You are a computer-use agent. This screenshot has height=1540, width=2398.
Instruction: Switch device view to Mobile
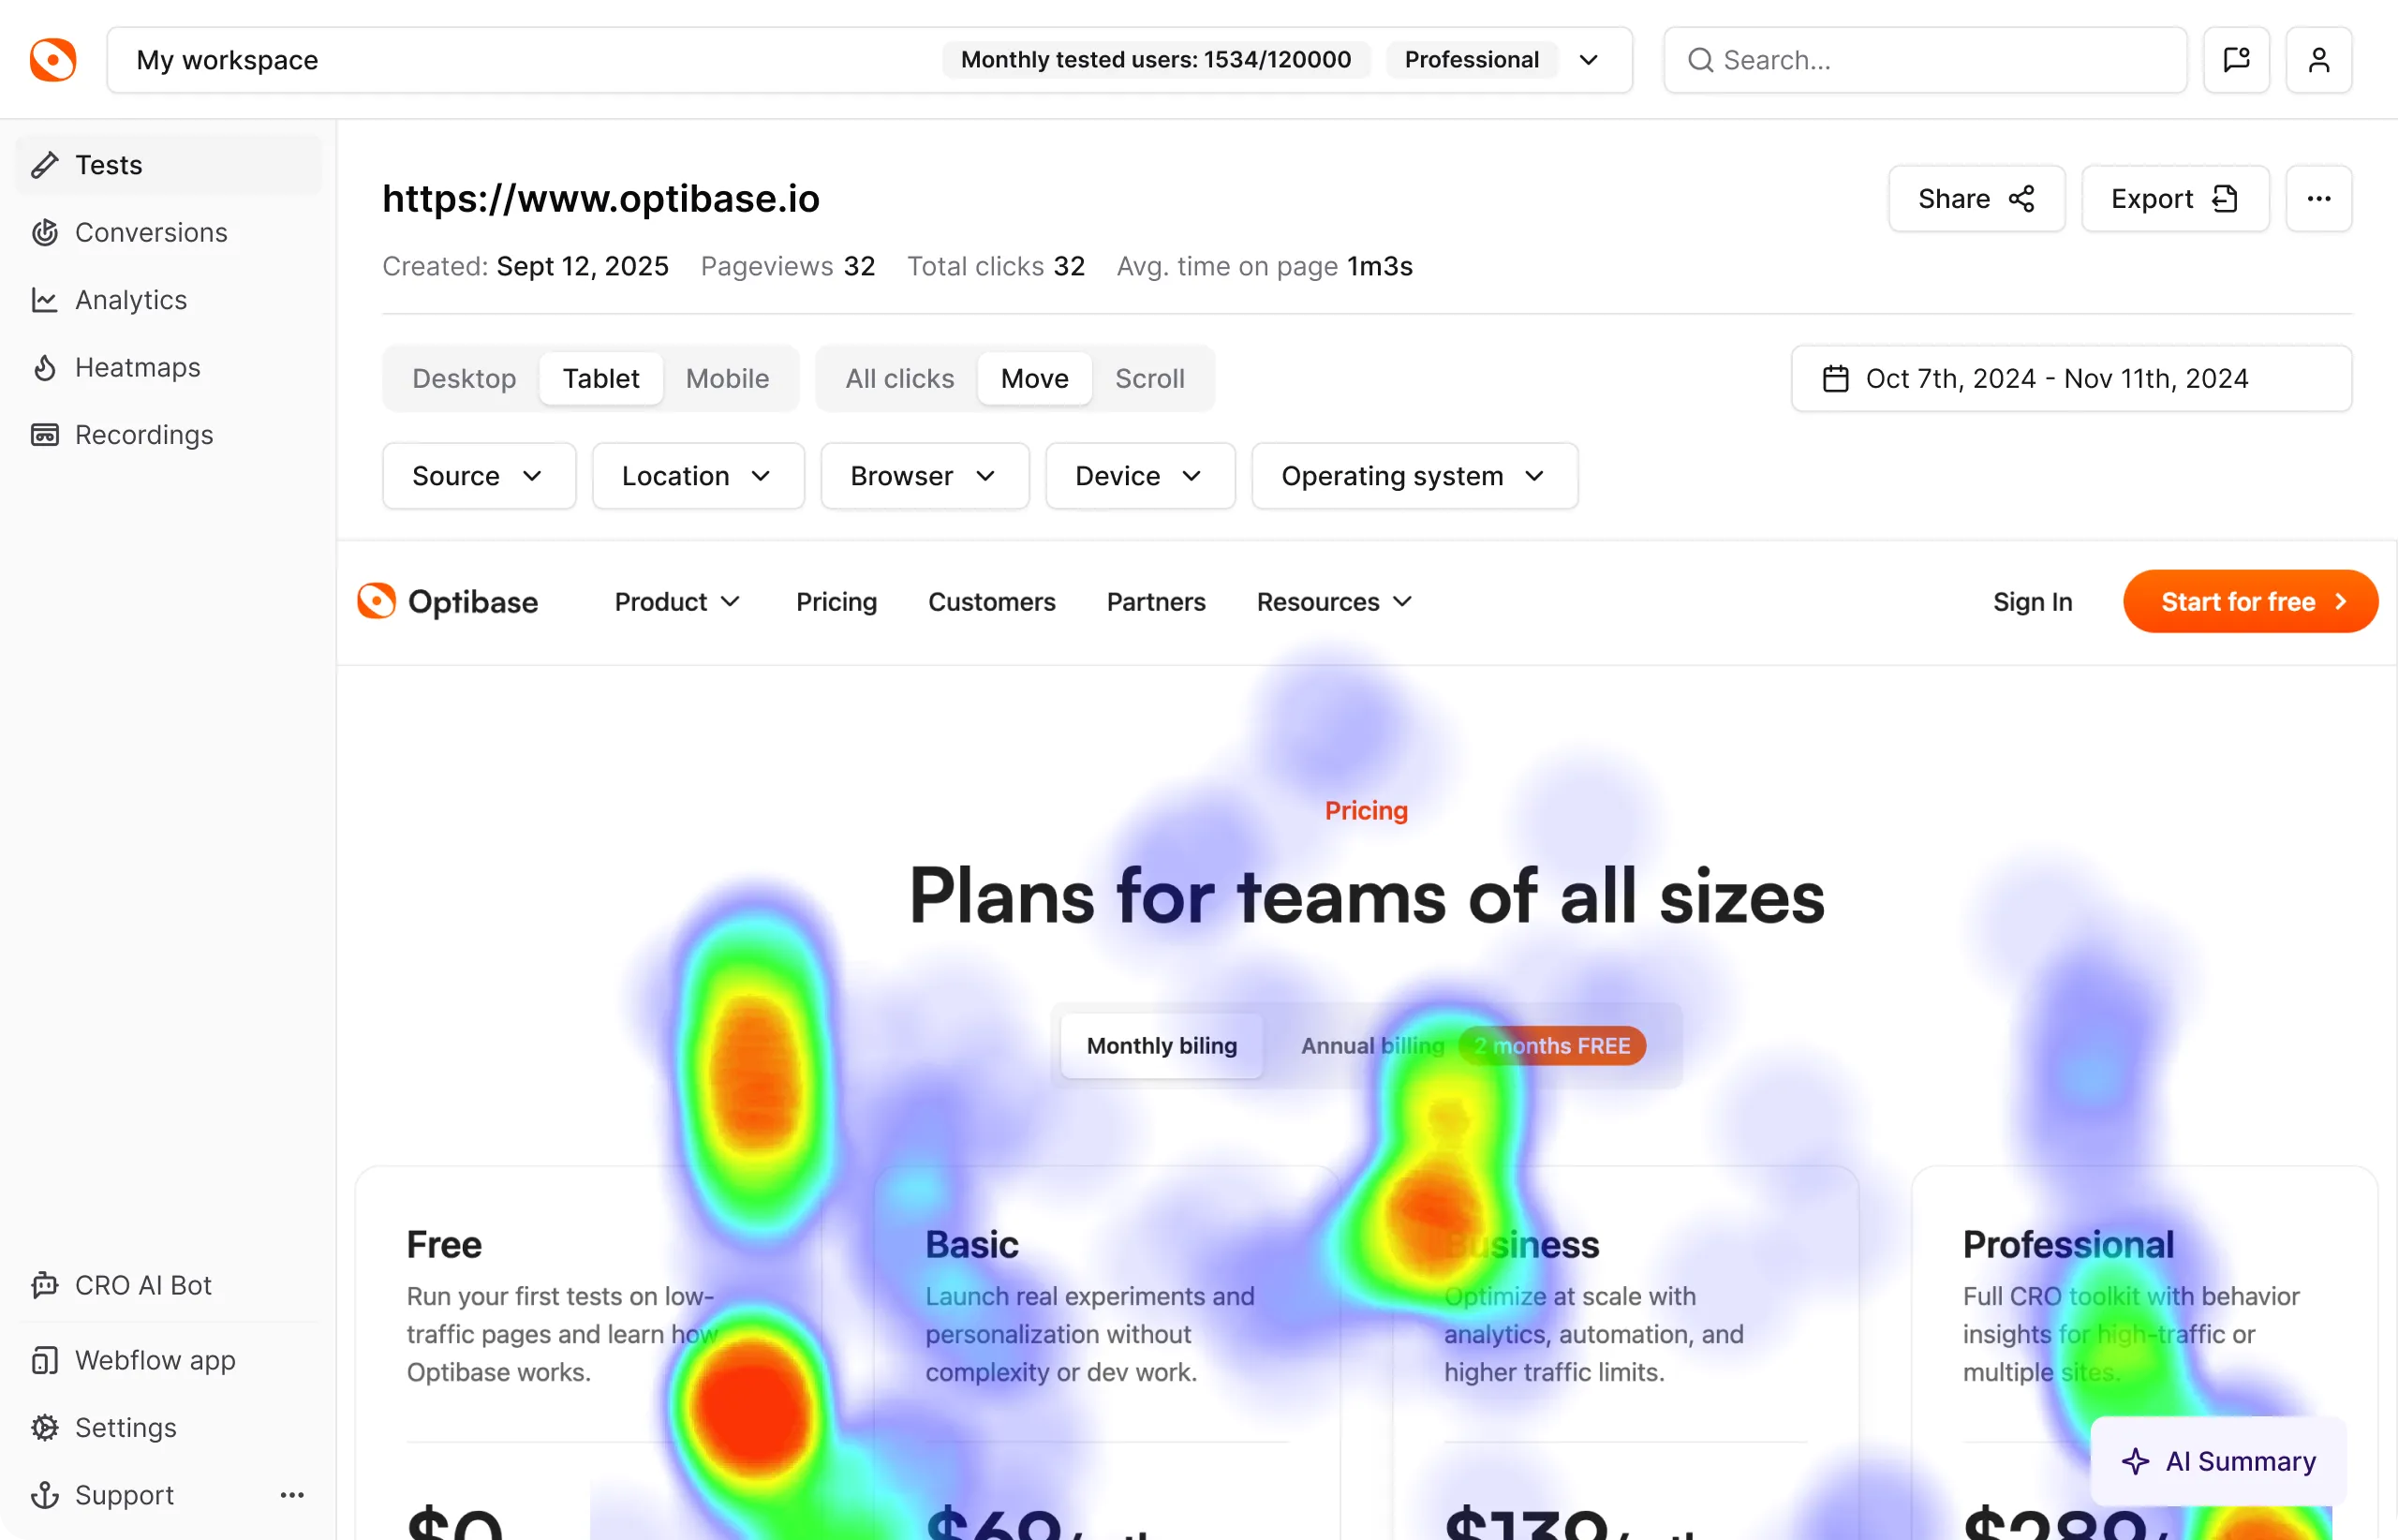pyautogui.click(x=727, y=379)
